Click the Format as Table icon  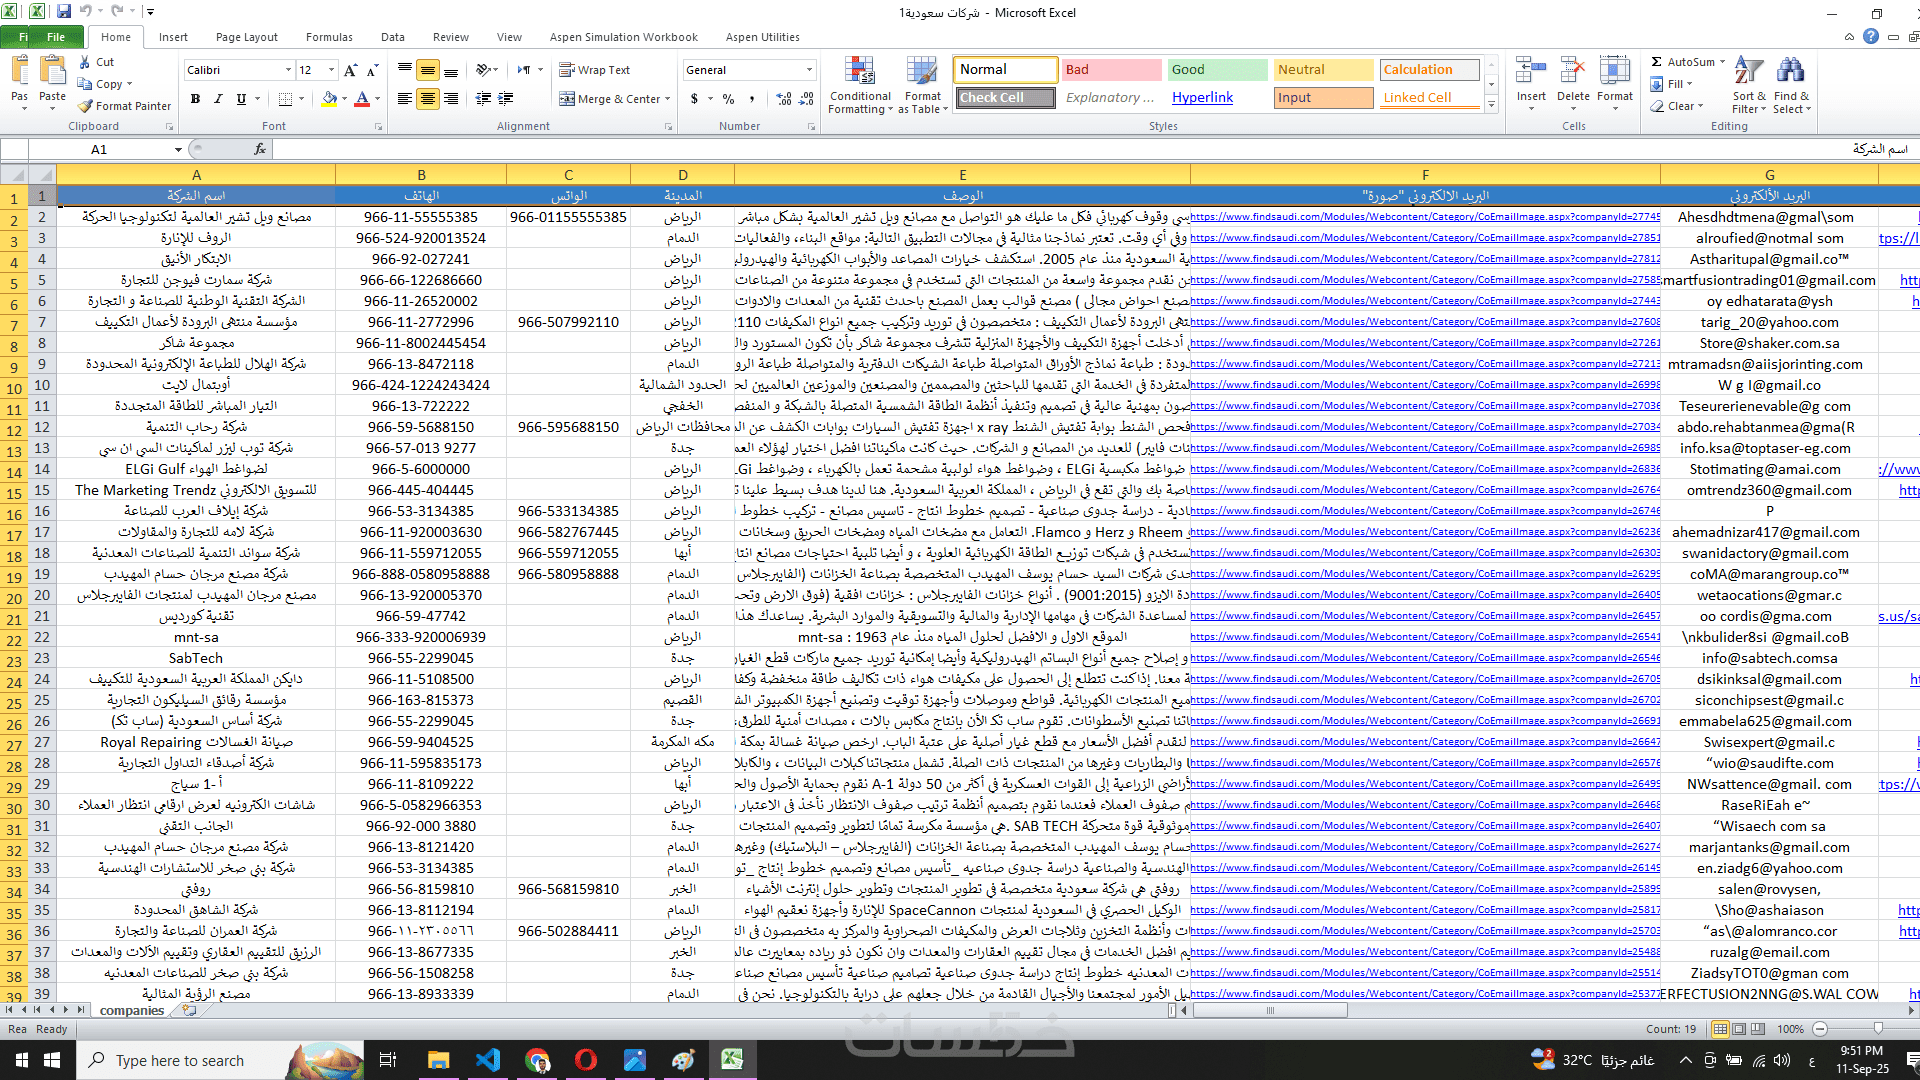point(922,72)
